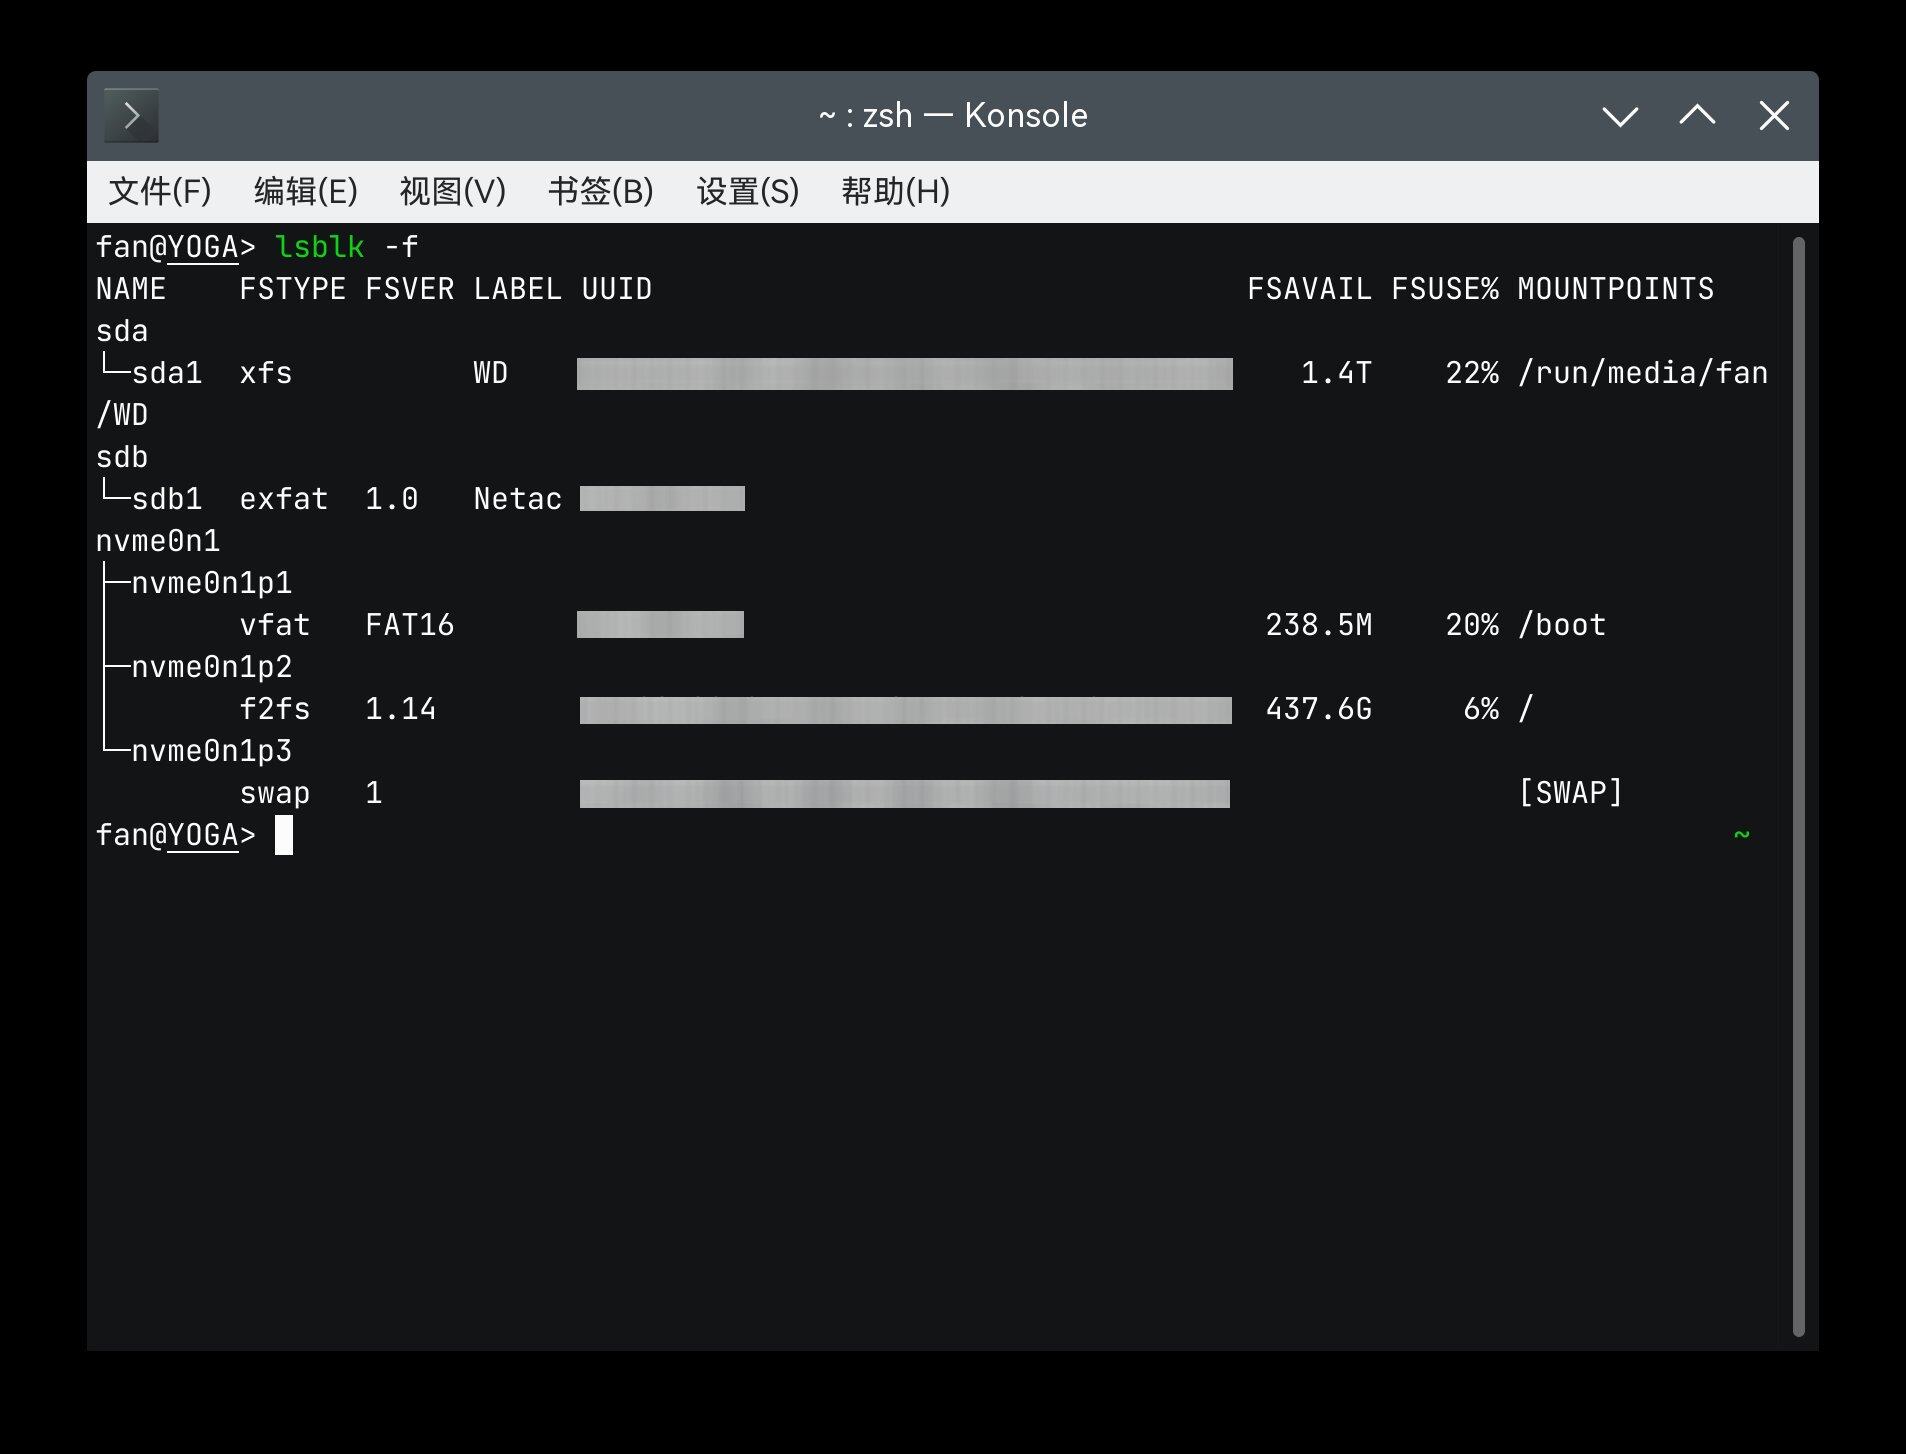This screenshot has height=1454, width=1906.
Task: Click the 'f2fs' filesystem type
Action: click(x=275, y=709)
